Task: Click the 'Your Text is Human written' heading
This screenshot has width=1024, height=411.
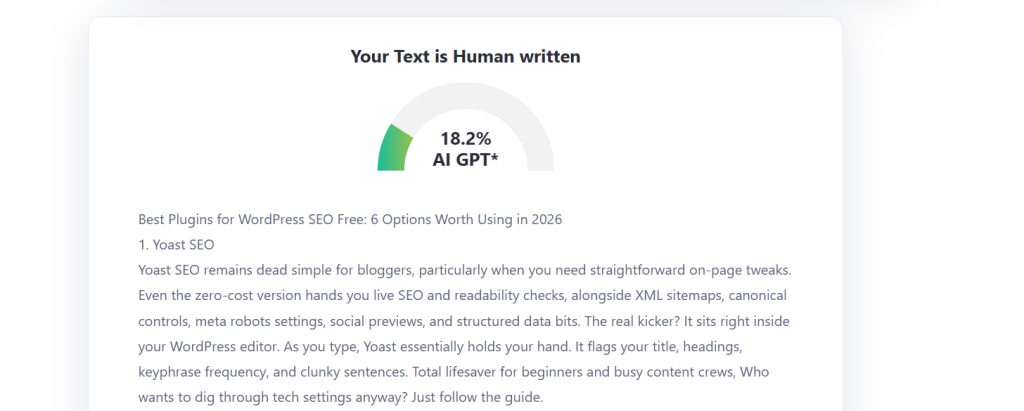Action: click(465, 57)
